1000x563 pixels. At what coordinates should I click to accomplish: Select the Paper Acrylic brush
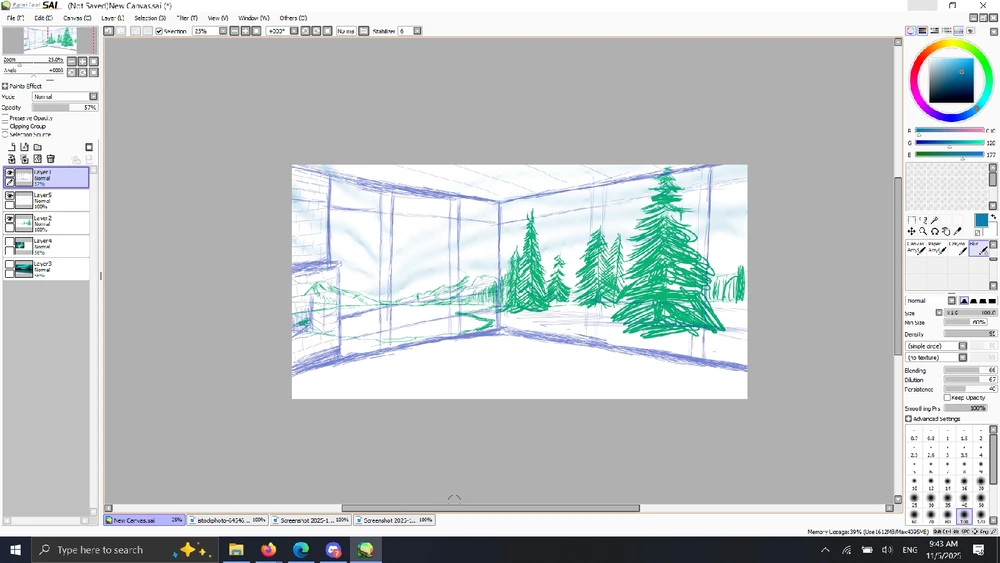point(936,248)
